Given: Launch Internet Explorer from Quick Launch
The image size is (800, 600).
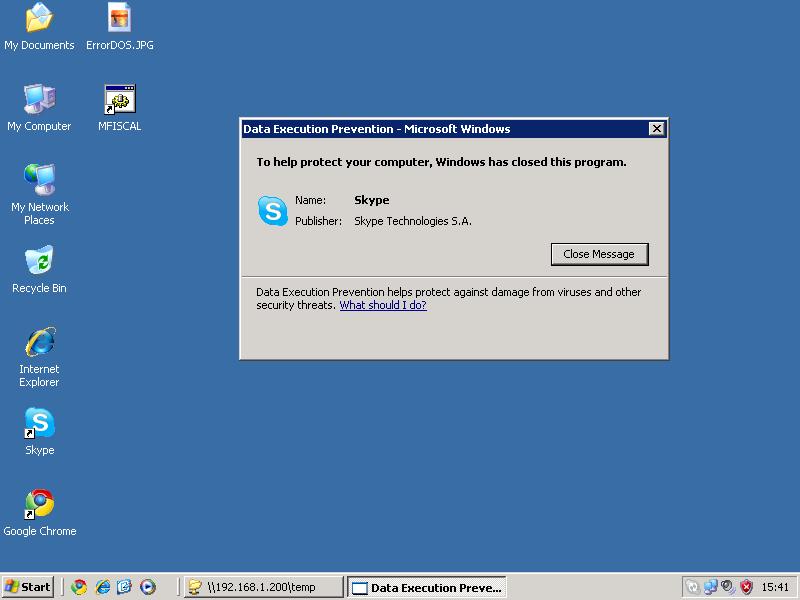Looking at the screenshot, I should pyautogui.click(x=102, y=587).
